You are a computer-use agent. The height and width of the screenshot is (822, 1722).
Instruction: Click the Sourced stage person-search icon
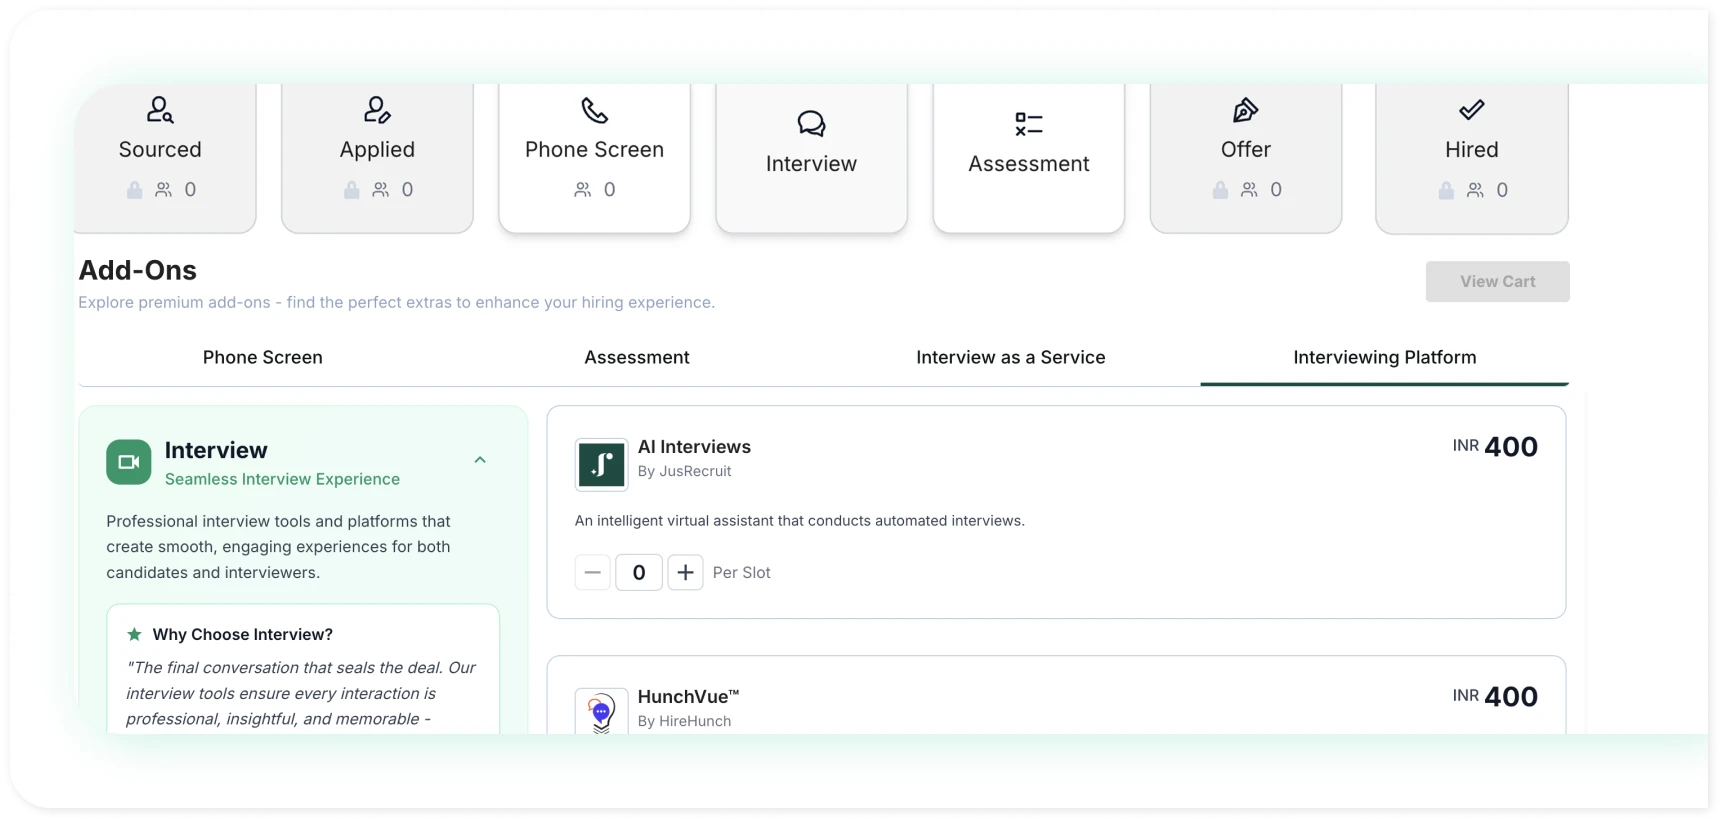click(x=160, y=109)
